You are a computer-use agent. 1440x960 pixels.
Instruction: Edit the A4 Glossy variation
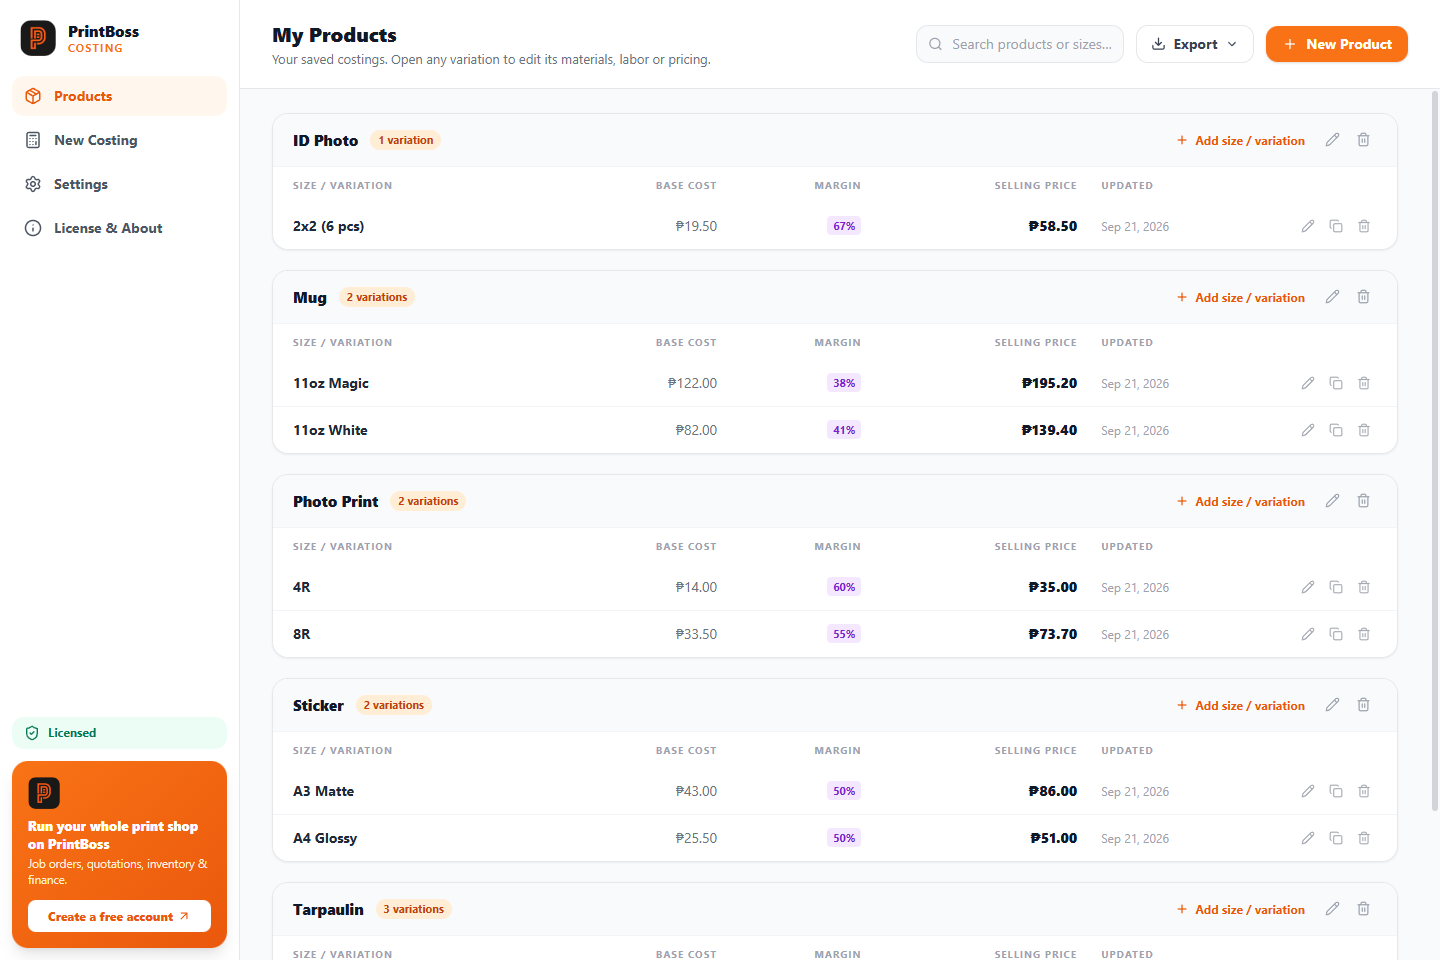pos(1308,838)
